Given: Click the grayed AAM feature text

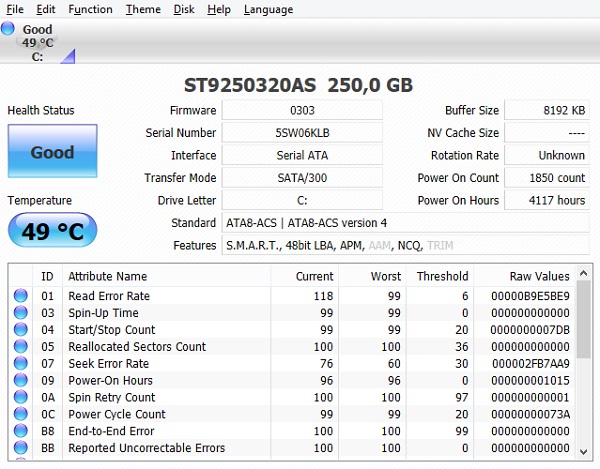Looking at the screenshot, I should pos(380,245).
